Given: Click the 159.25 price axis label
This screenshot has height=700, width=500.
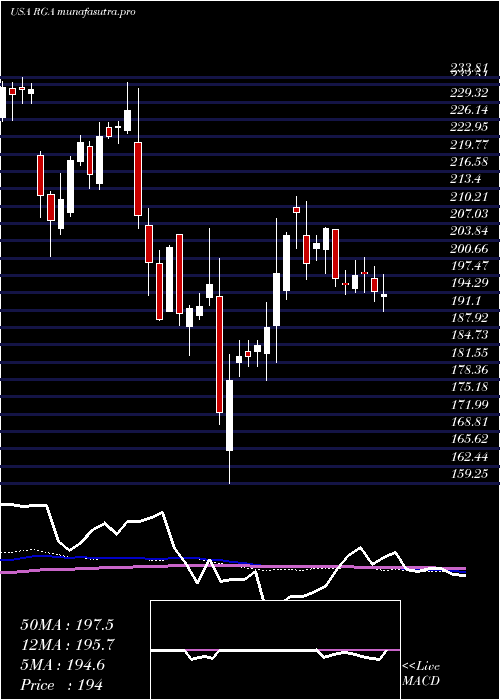Looking at the screenshot, I should pos(469,474).
